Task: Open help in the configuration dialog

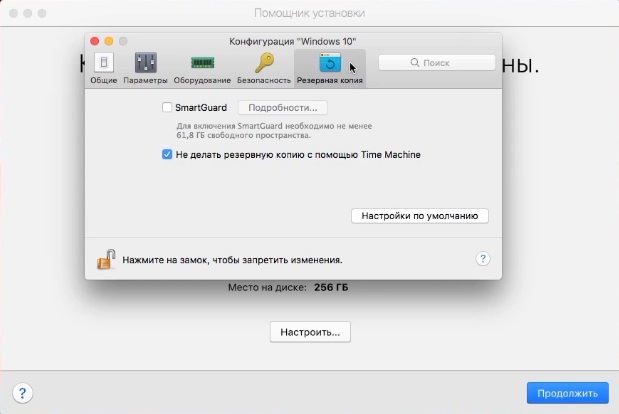Action: 482,259
